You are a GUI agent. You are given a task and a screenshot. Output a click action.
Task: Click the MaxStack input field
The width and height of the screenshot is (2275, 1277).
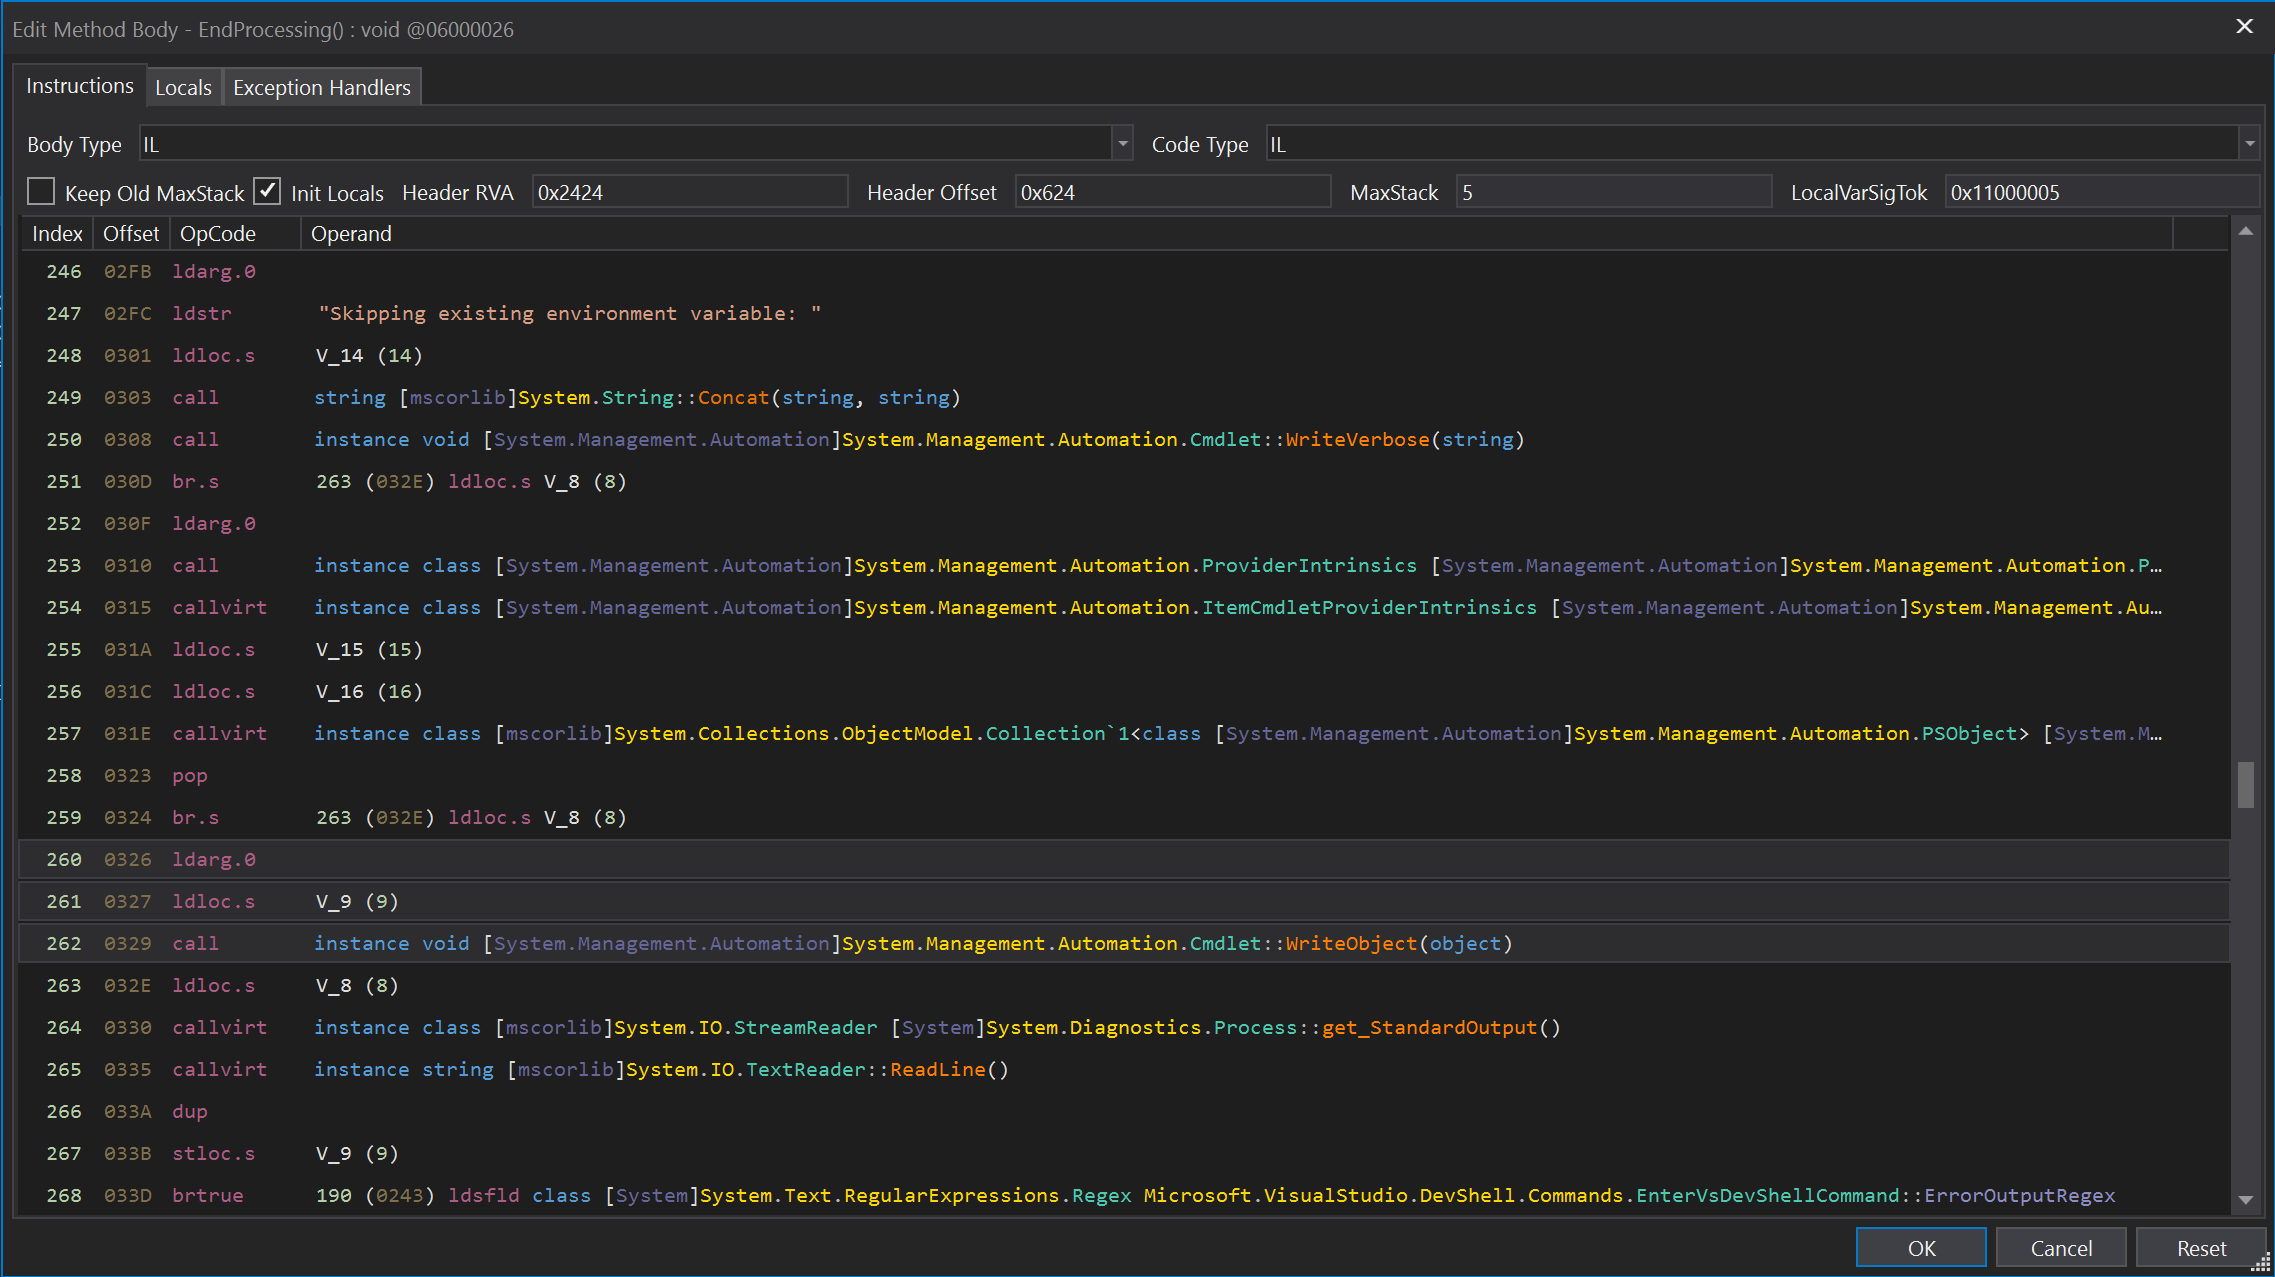click(x=1612, y=192)
